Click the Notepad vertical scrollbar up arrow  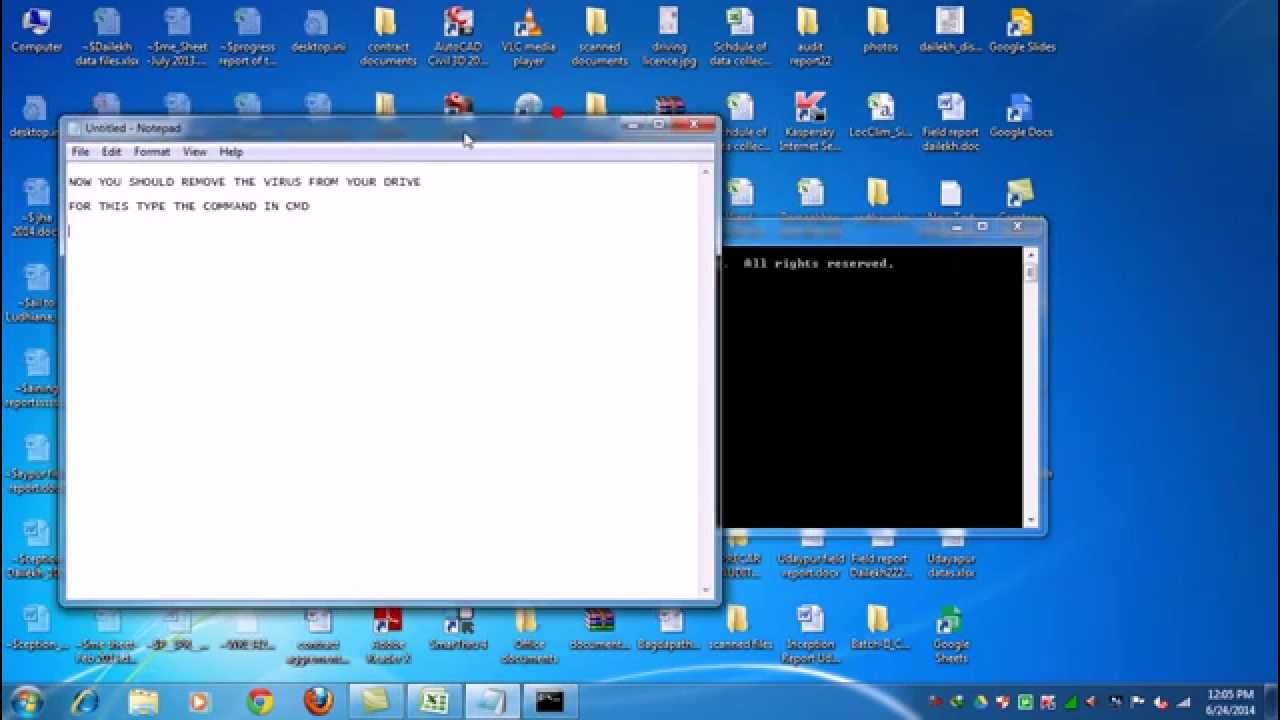point(706,171)
